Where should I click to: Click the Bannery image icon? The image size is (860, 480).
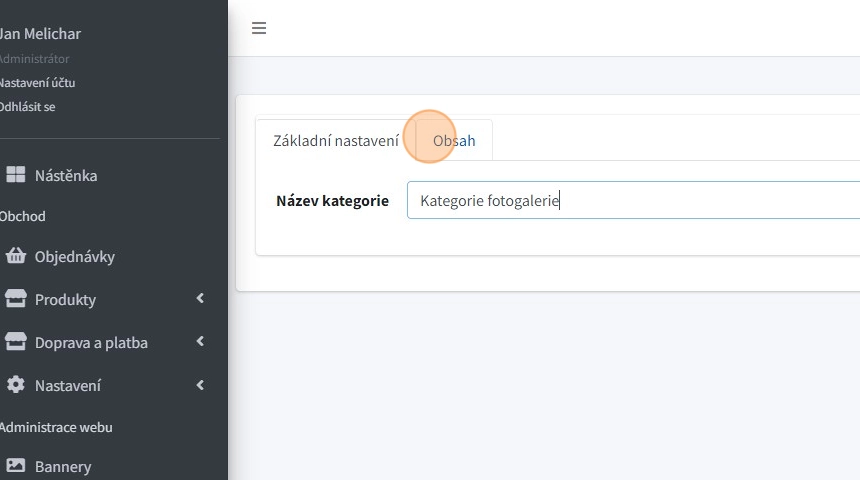tap(16, 466)
